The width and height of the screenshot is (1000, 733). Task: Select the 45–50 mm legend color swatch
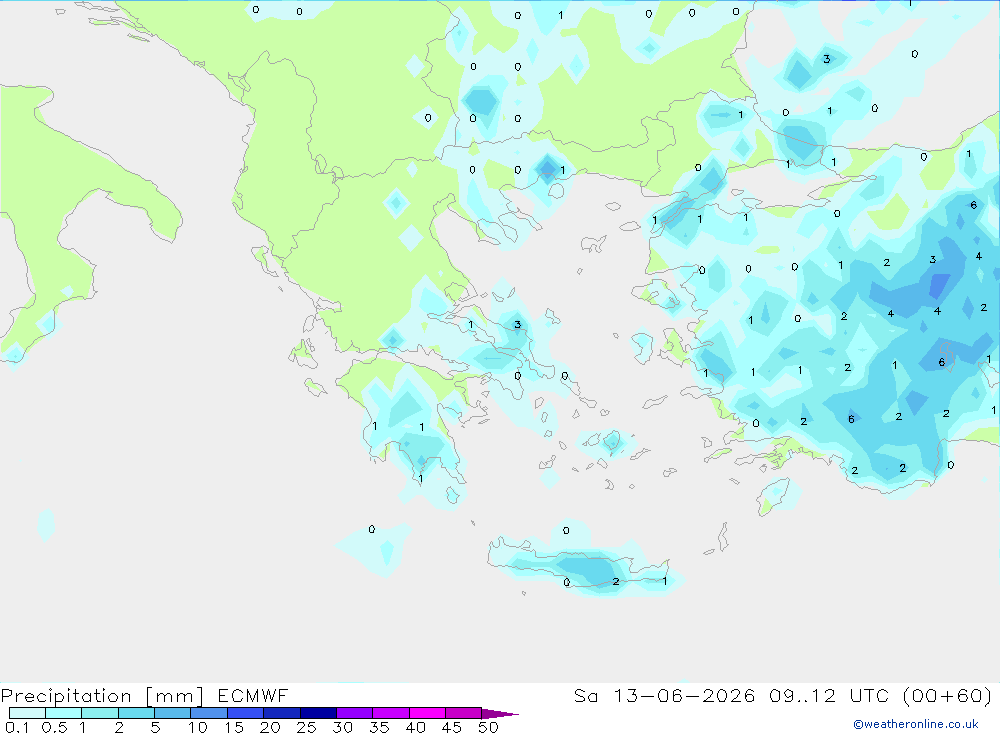tap(464, 713)
